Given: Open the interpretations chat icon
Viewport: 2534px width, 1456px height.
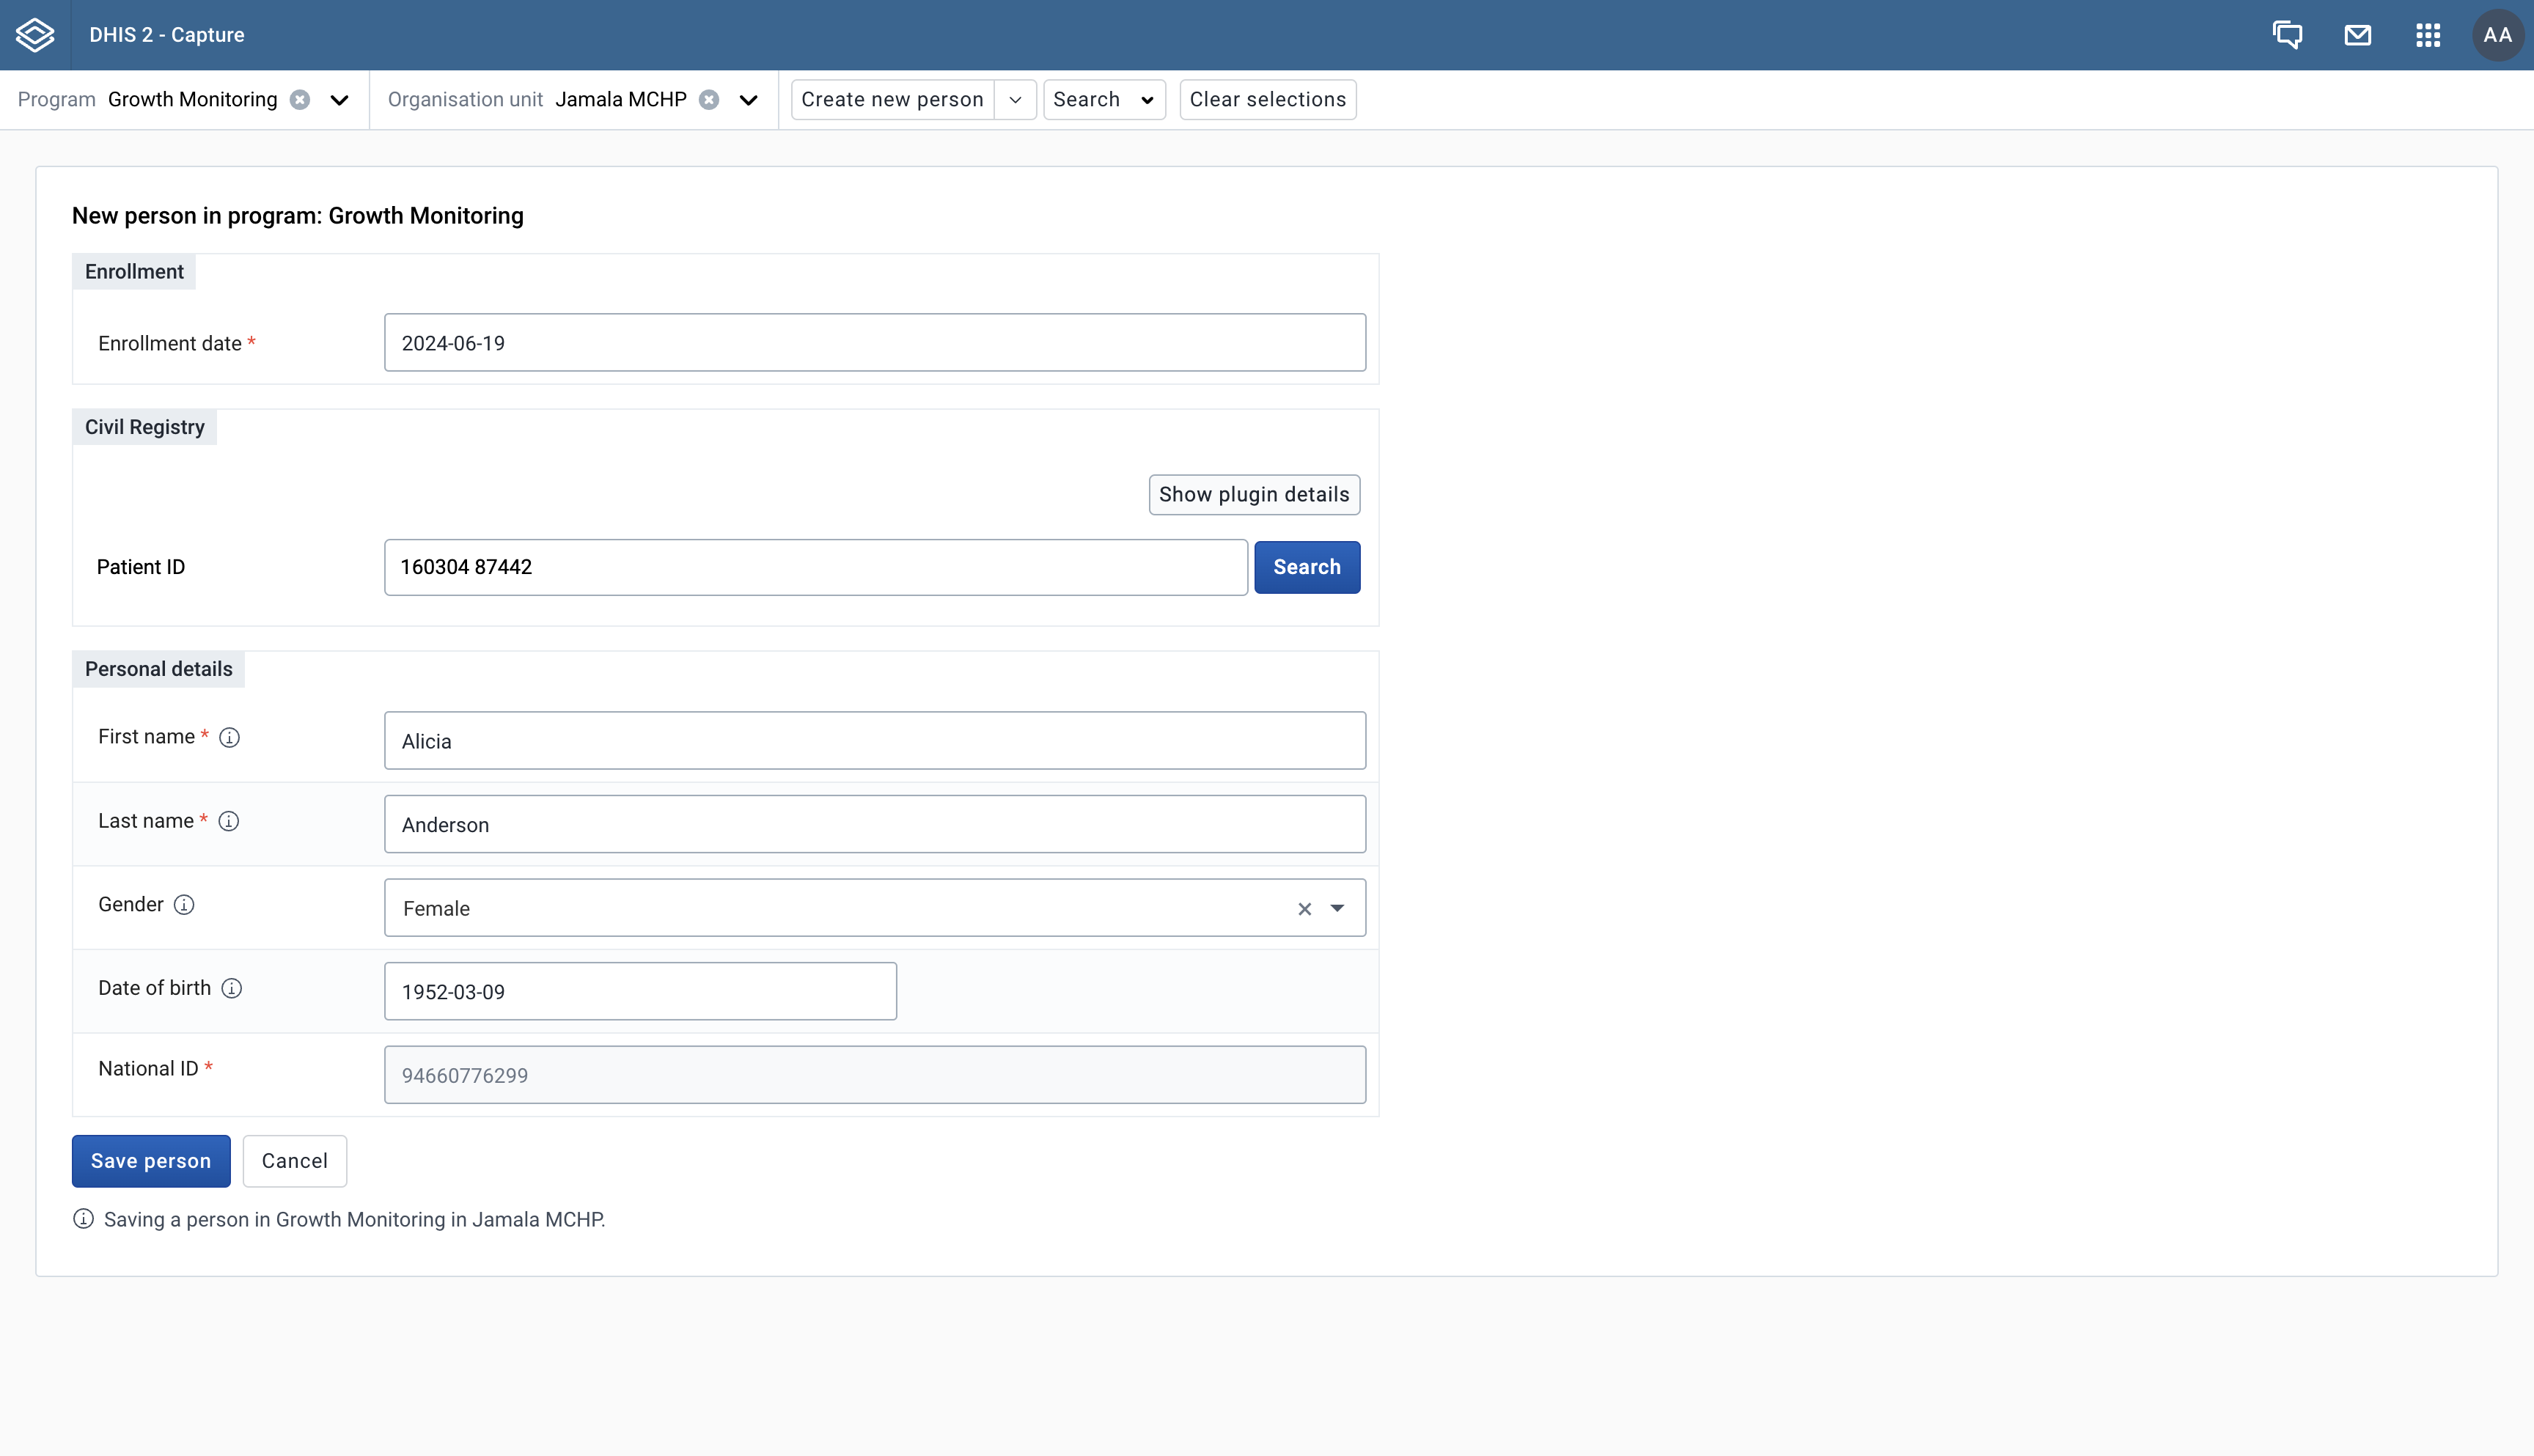Looking at the screenshot, I should (x=2288, y=34).
